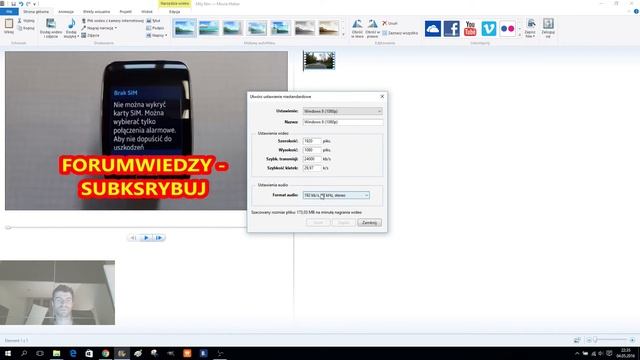This screenshot has width=640, height=360.
Task: Click the webcam video recording icon
Action: tap(84, 20)
